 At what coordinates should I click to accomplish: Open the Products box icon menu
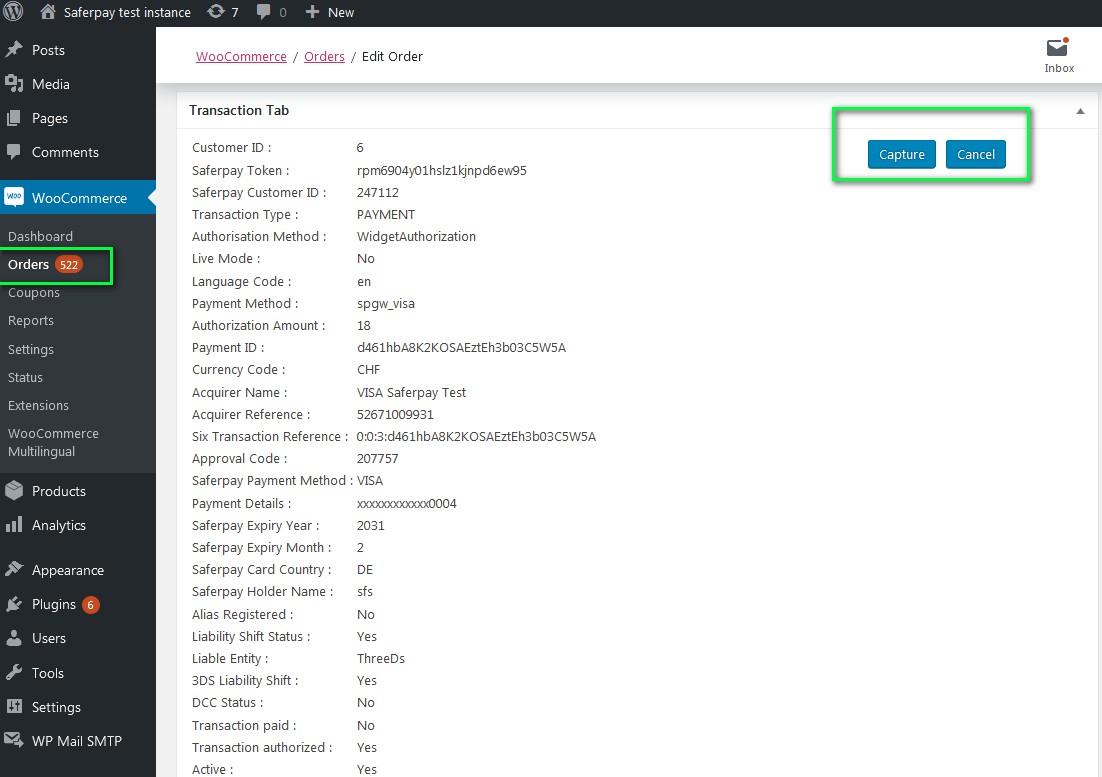coord(14,491)
